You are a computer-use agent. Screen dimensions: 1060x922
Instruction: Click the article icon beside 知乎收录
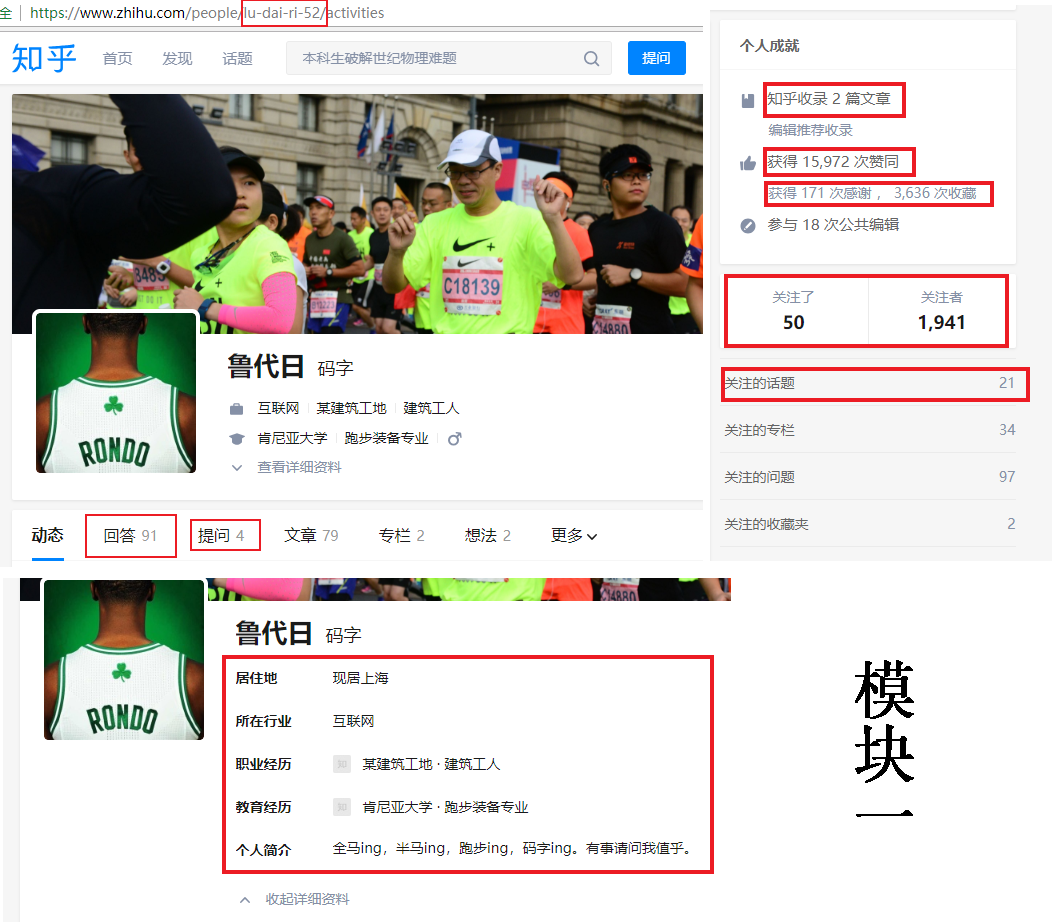(x=749, y=99)
